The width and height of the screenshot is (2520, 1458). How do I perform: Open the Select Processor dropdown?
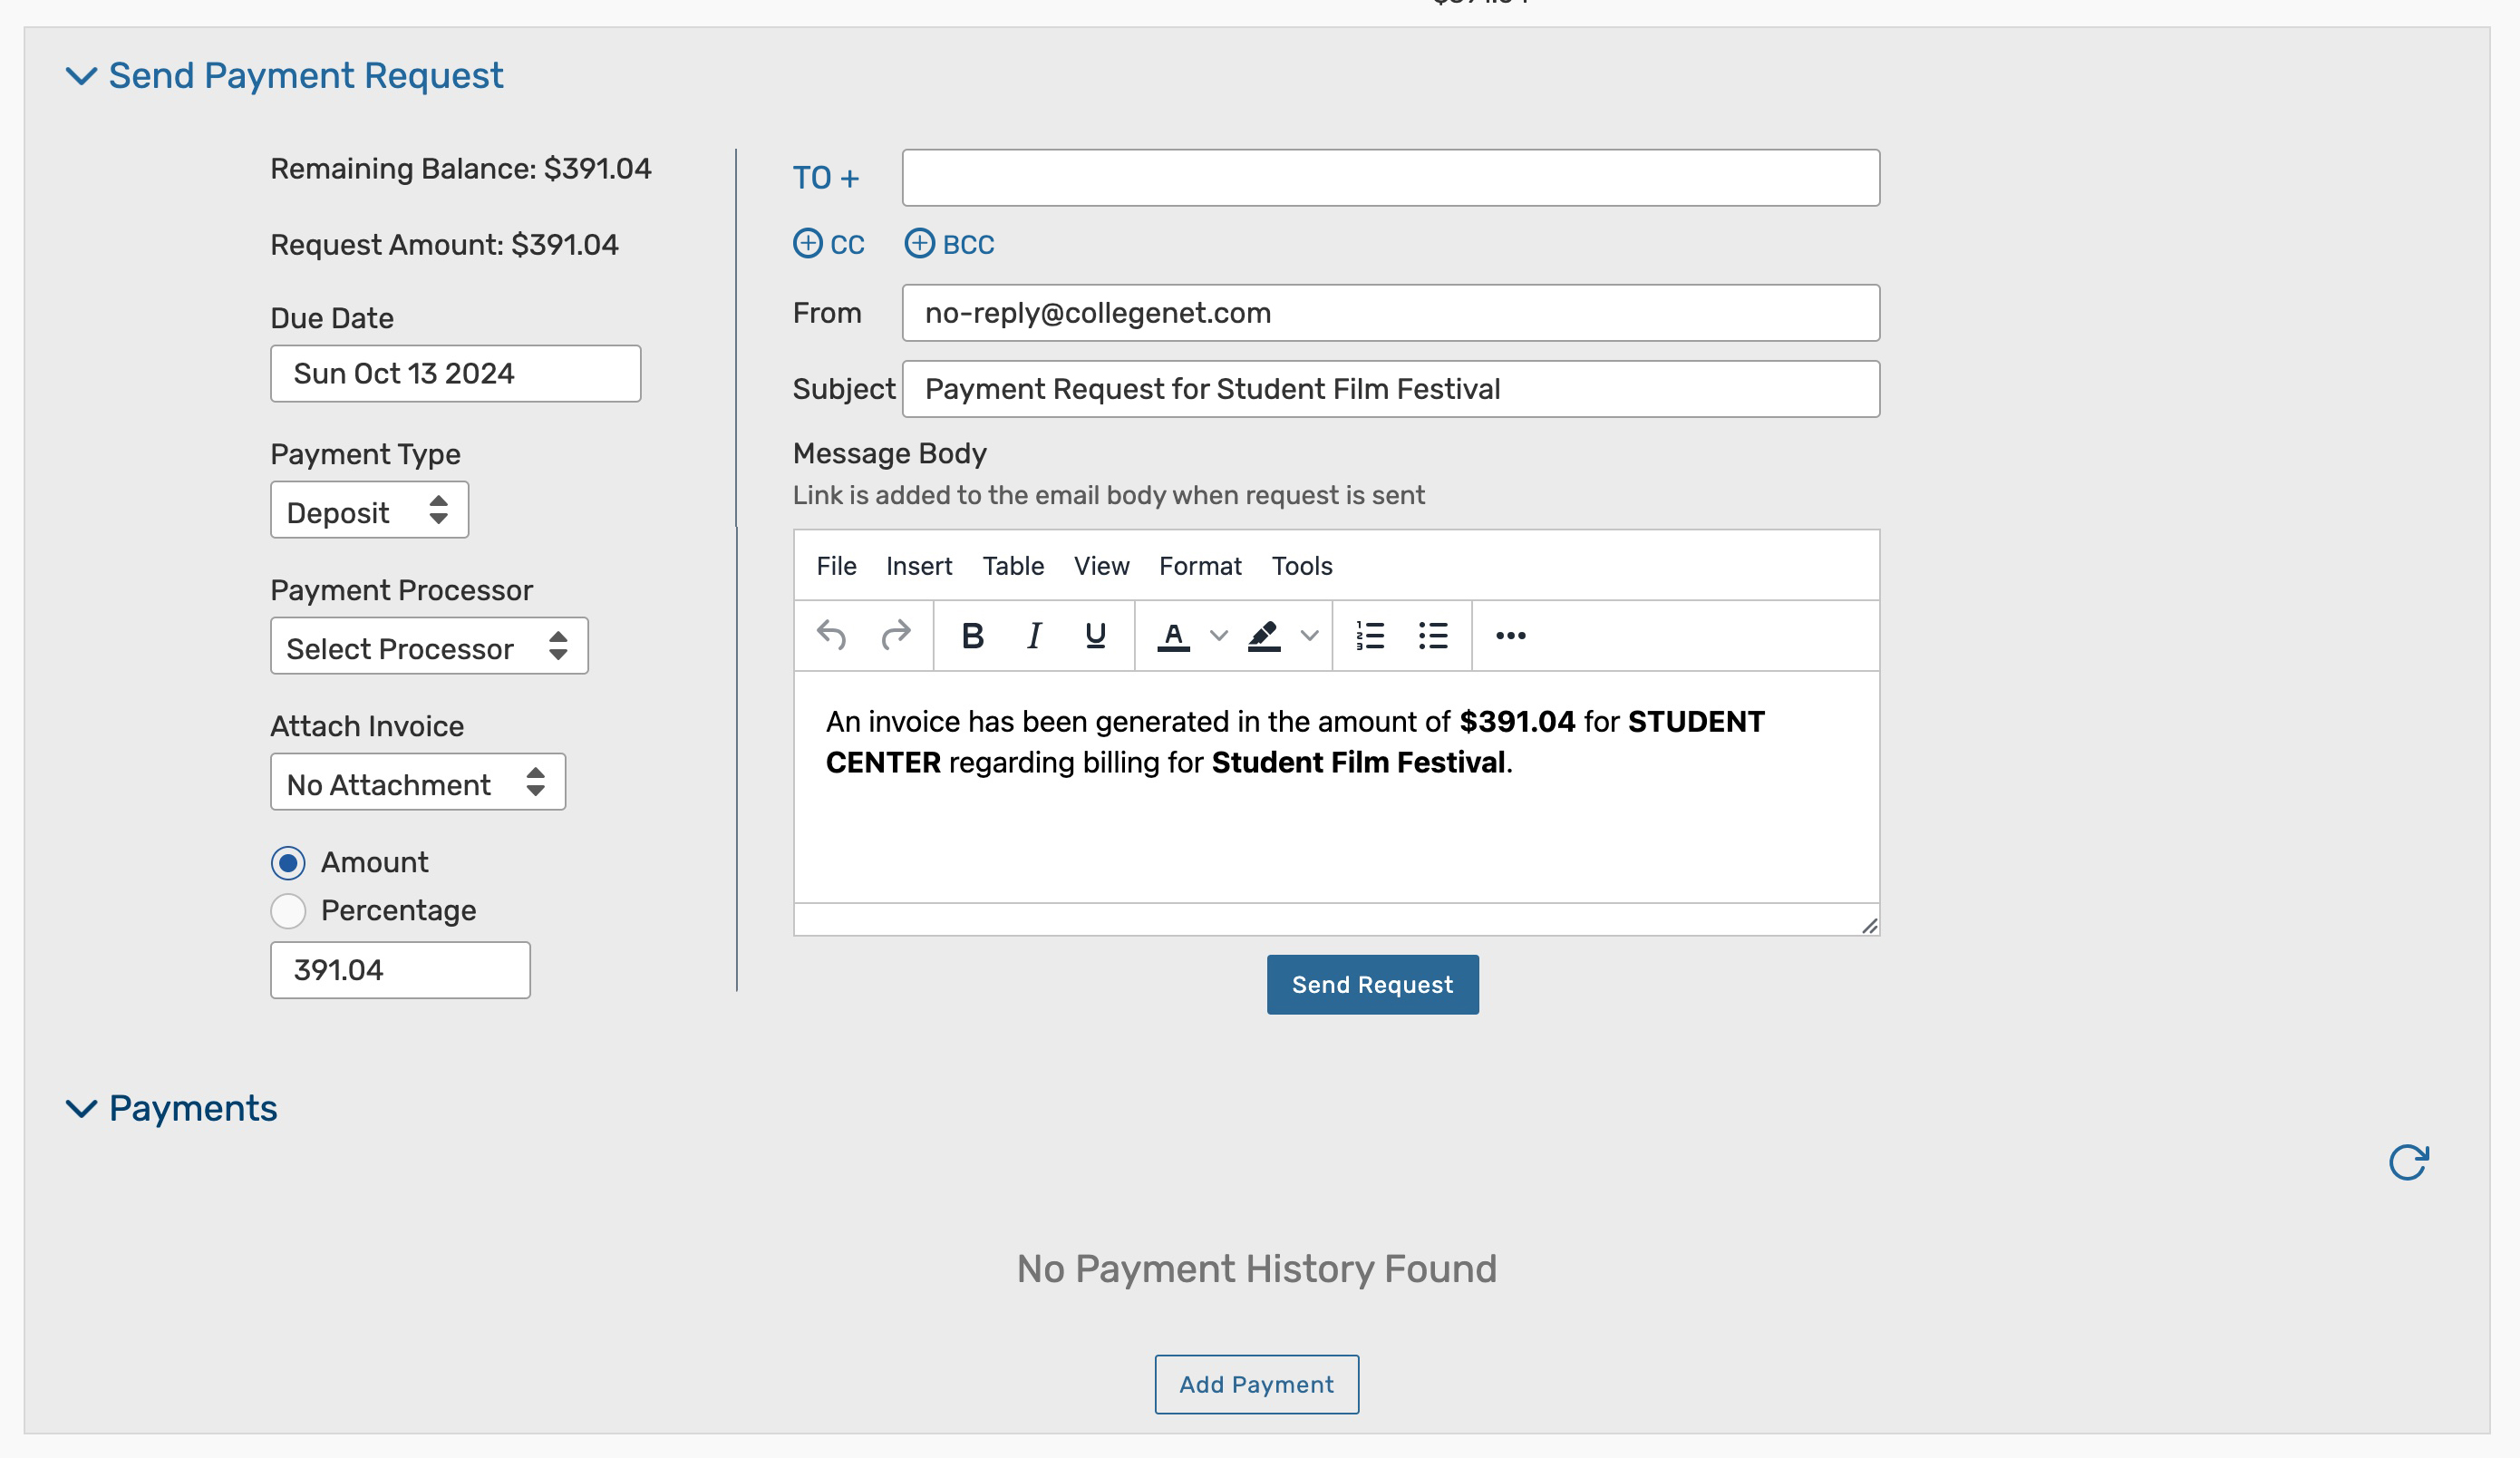click(429, 647)
